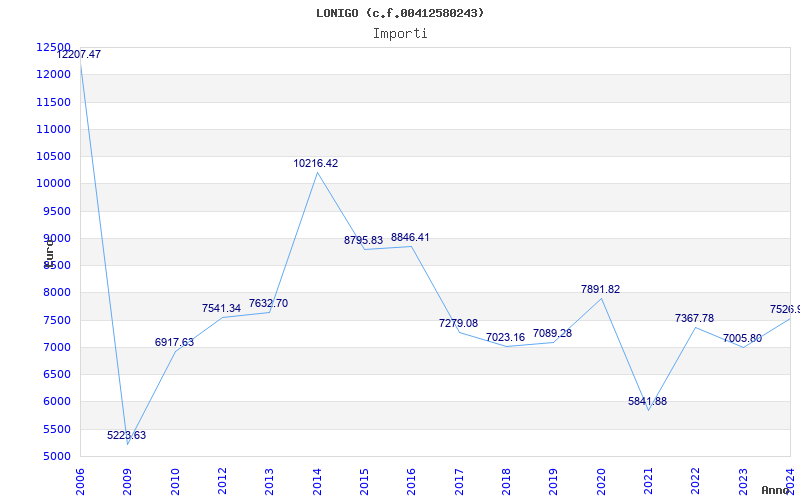Click the Anno axis label

(x=776, y=490)
